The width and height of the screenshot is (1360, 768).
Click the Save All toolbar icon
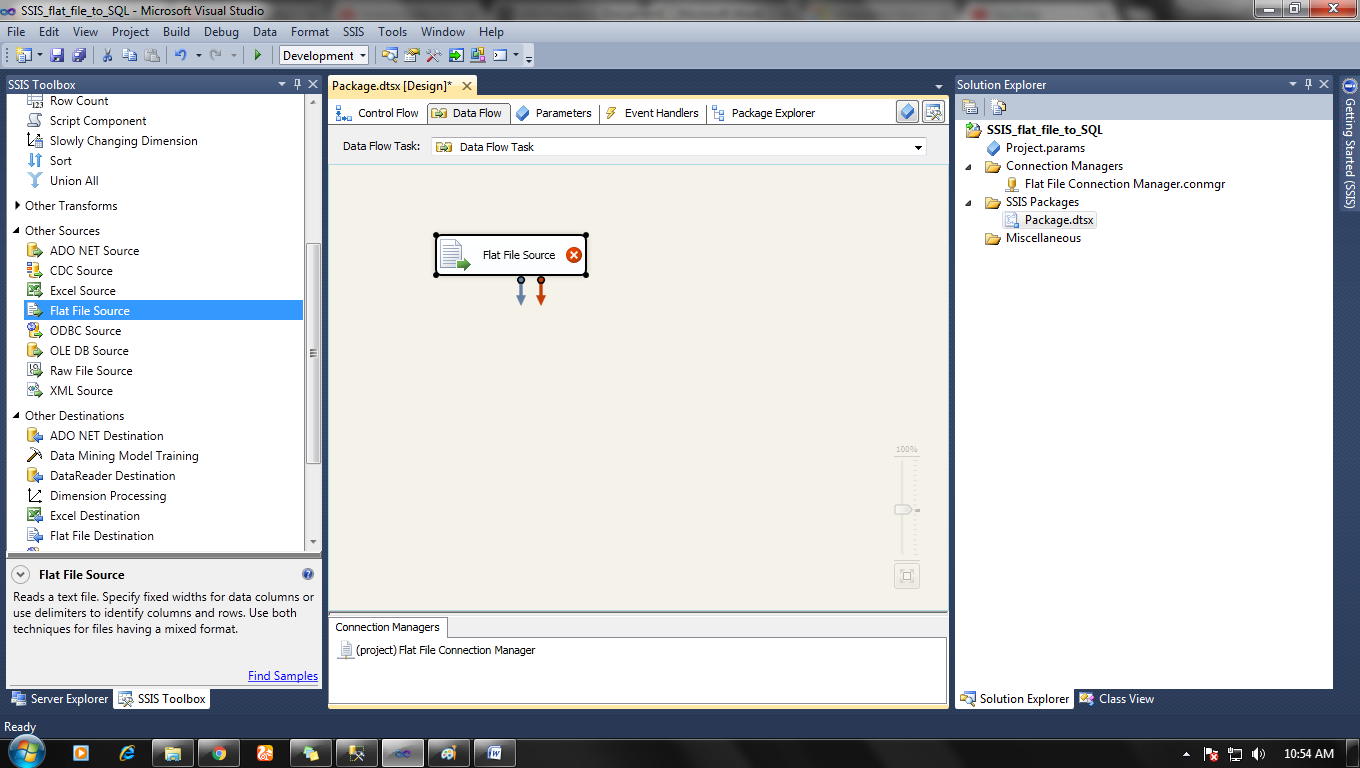click(x=79, y=55)
